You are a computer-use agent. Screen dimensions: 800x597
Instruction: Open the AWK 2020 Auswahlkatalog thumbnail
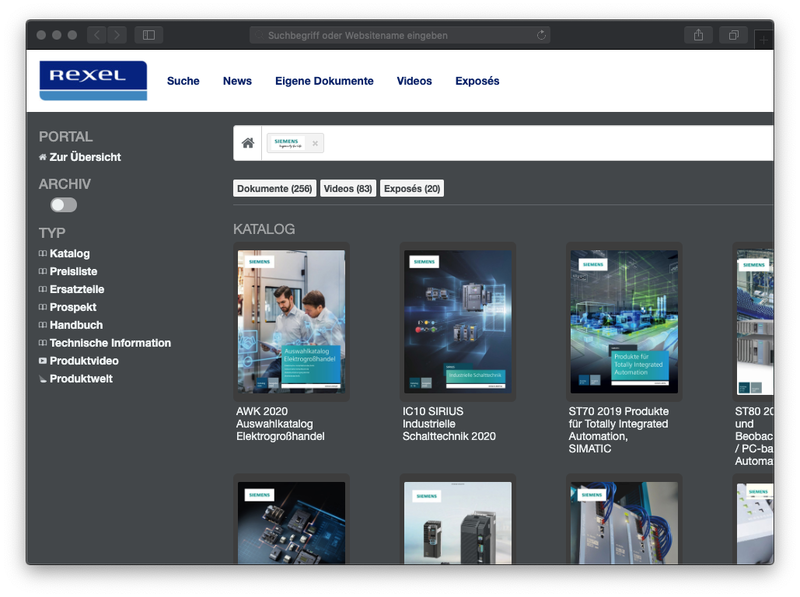tap(293, 321)
